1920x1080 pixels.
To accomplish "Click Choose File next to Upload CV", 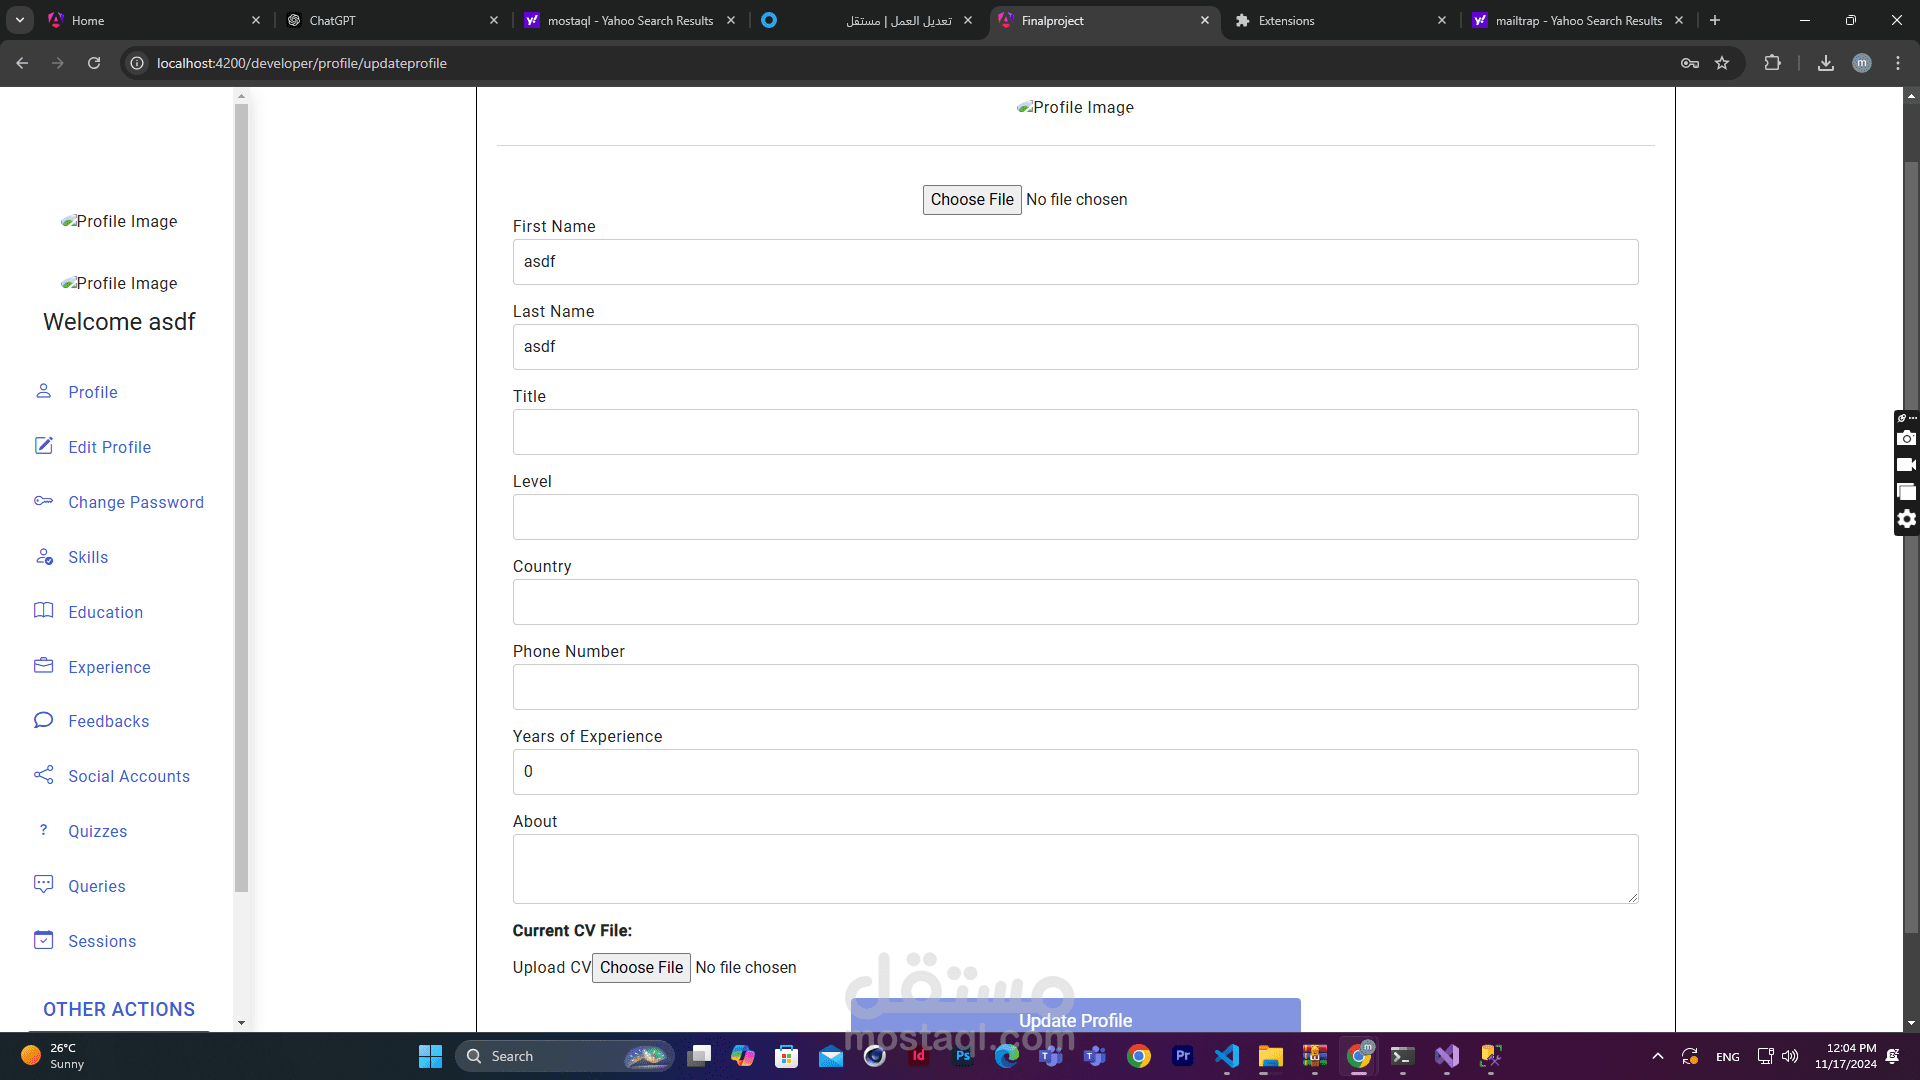I will click(641, 967).
